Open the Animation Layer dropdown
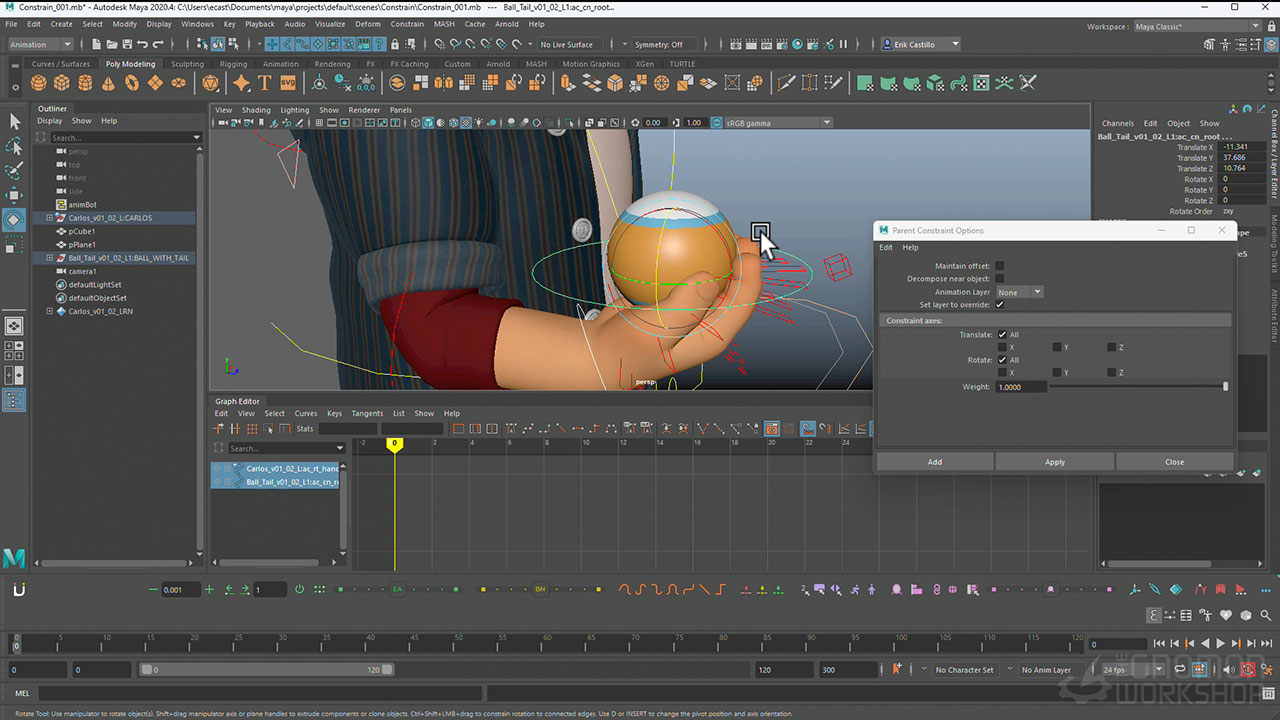Screen dimensions: 1280x720 pos(1020,292)
